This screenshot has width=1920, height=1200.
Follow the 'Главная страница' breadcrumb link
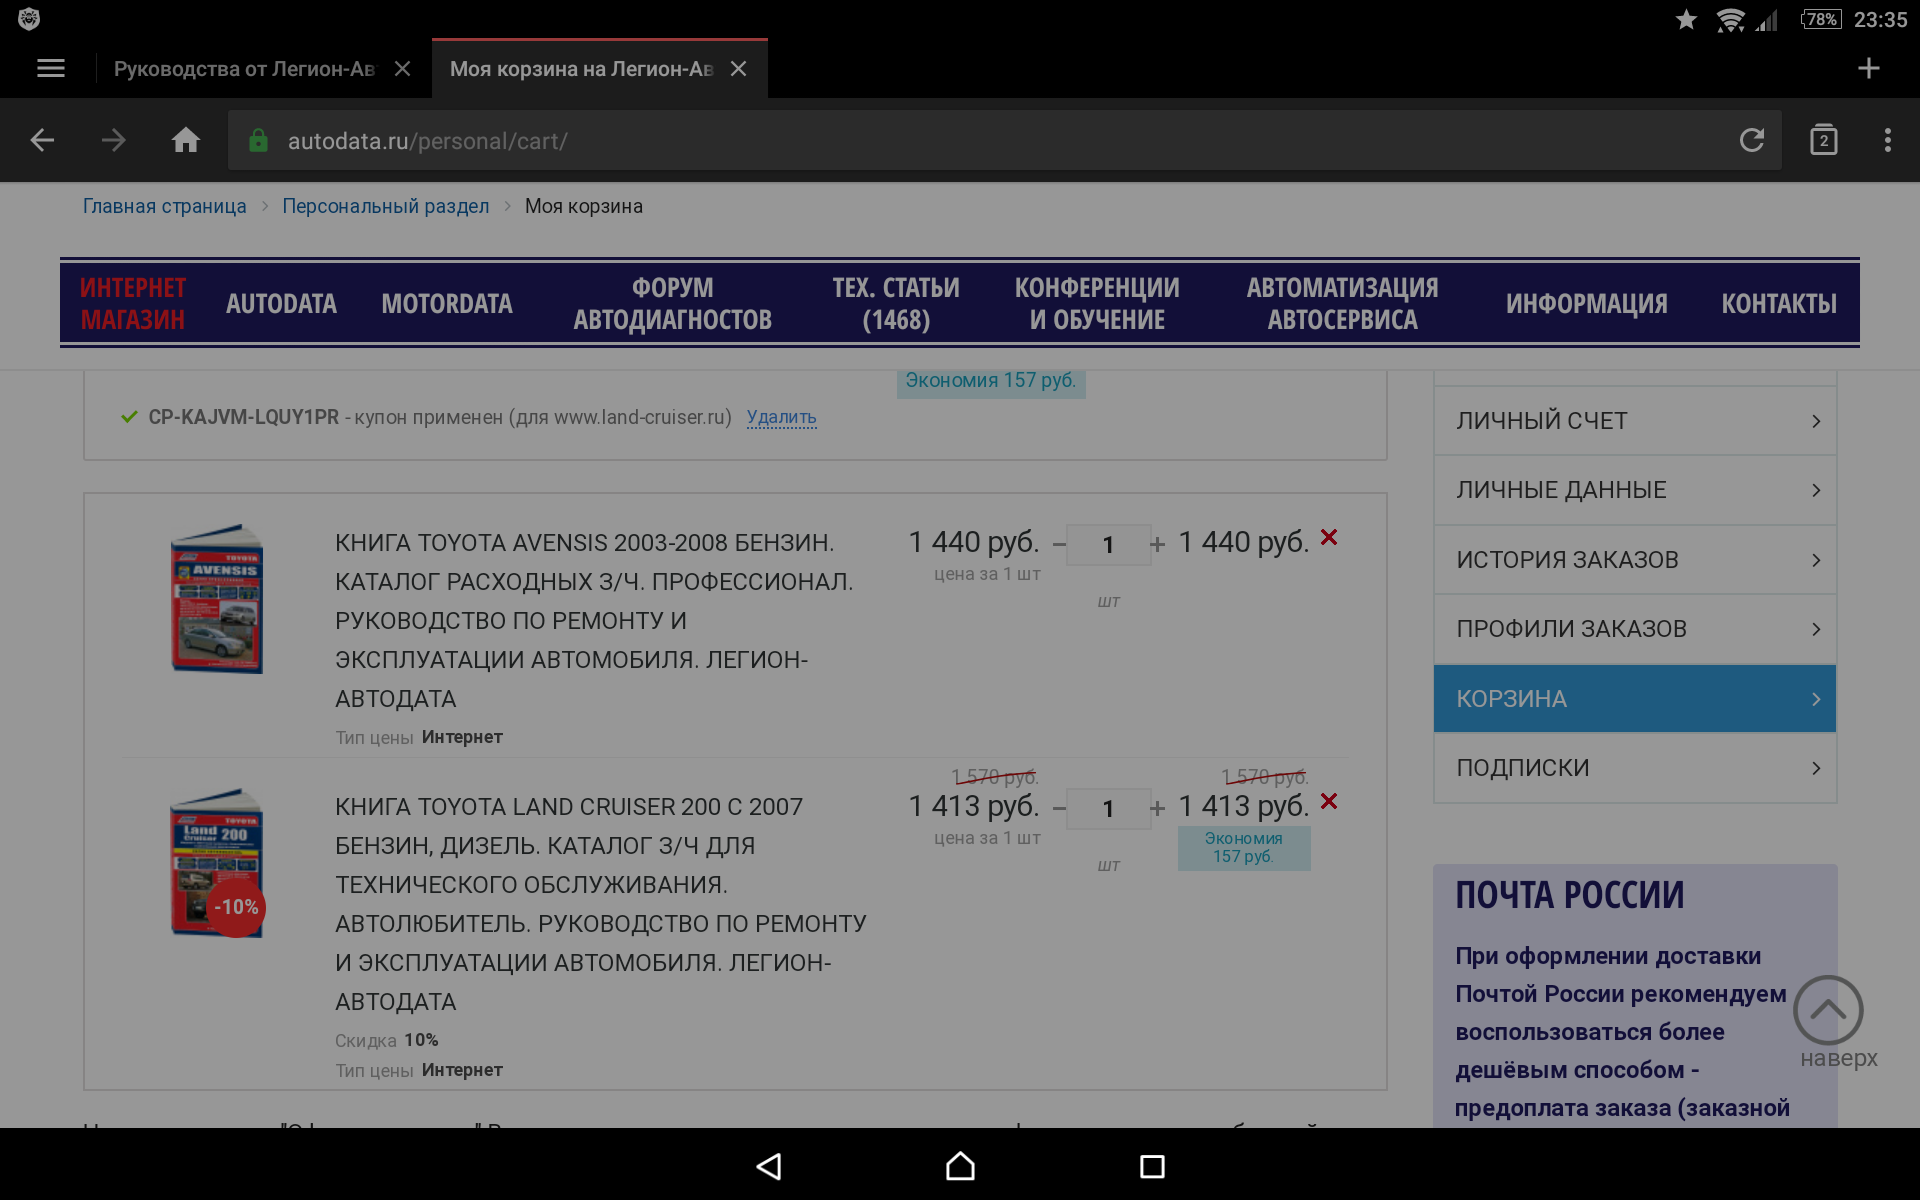pos(164,206)
